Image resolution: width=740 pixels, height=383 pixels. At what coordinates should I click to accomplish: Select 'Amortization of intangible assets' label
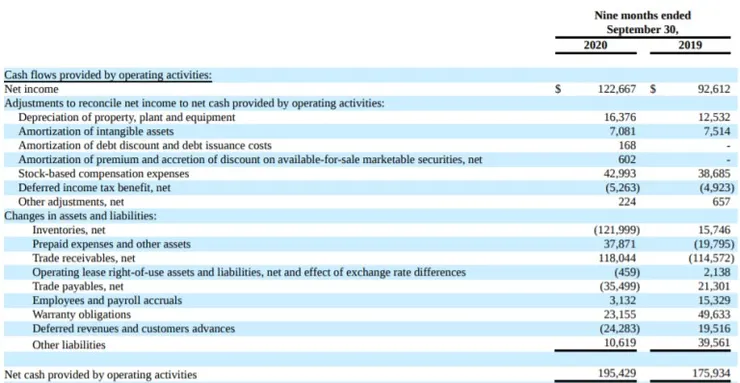[x=96, y=131]
